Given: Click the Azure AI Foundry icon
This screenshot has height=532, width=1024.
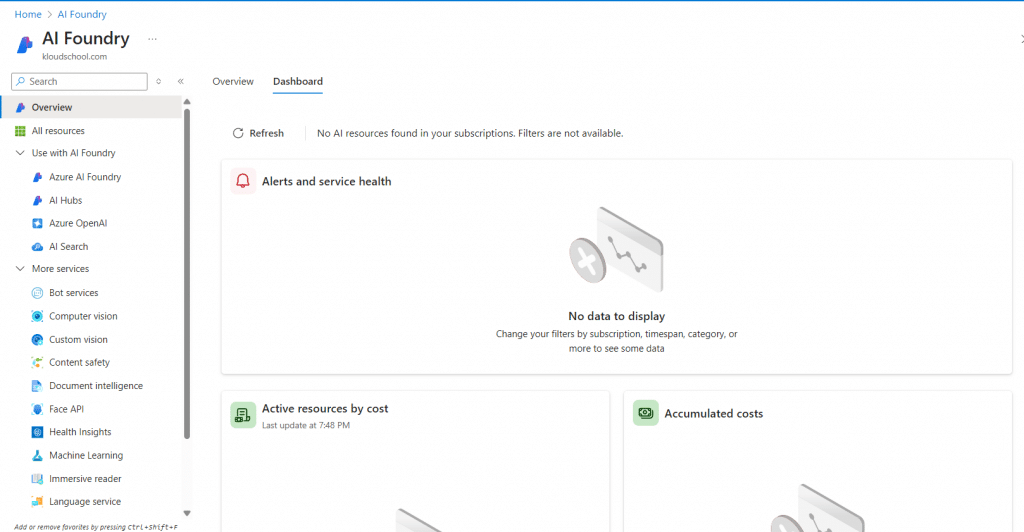Looking at the screenshot, I should click(x=38, y=177).
